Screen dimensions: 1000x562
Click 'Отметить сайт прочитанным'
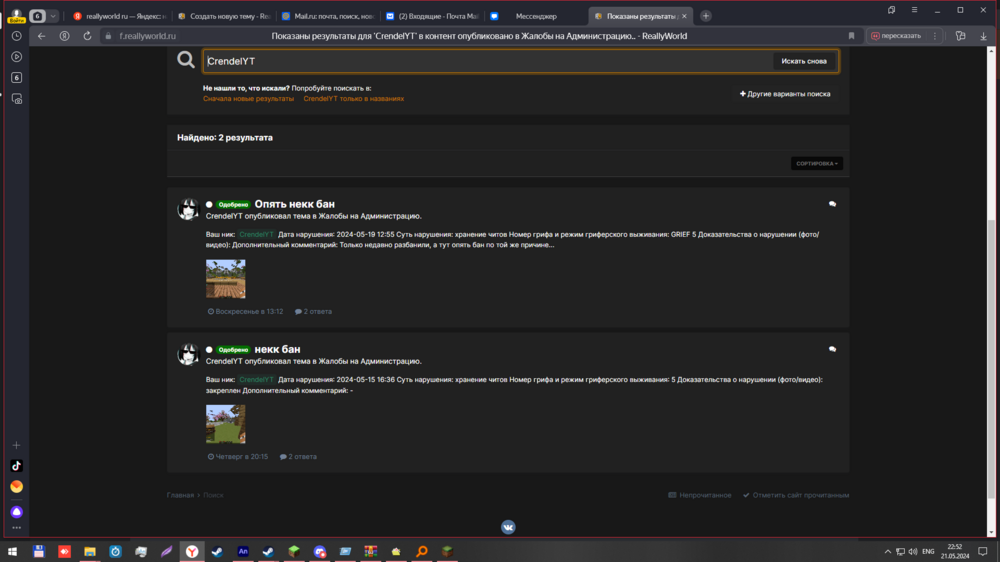[x=796, y=495]
